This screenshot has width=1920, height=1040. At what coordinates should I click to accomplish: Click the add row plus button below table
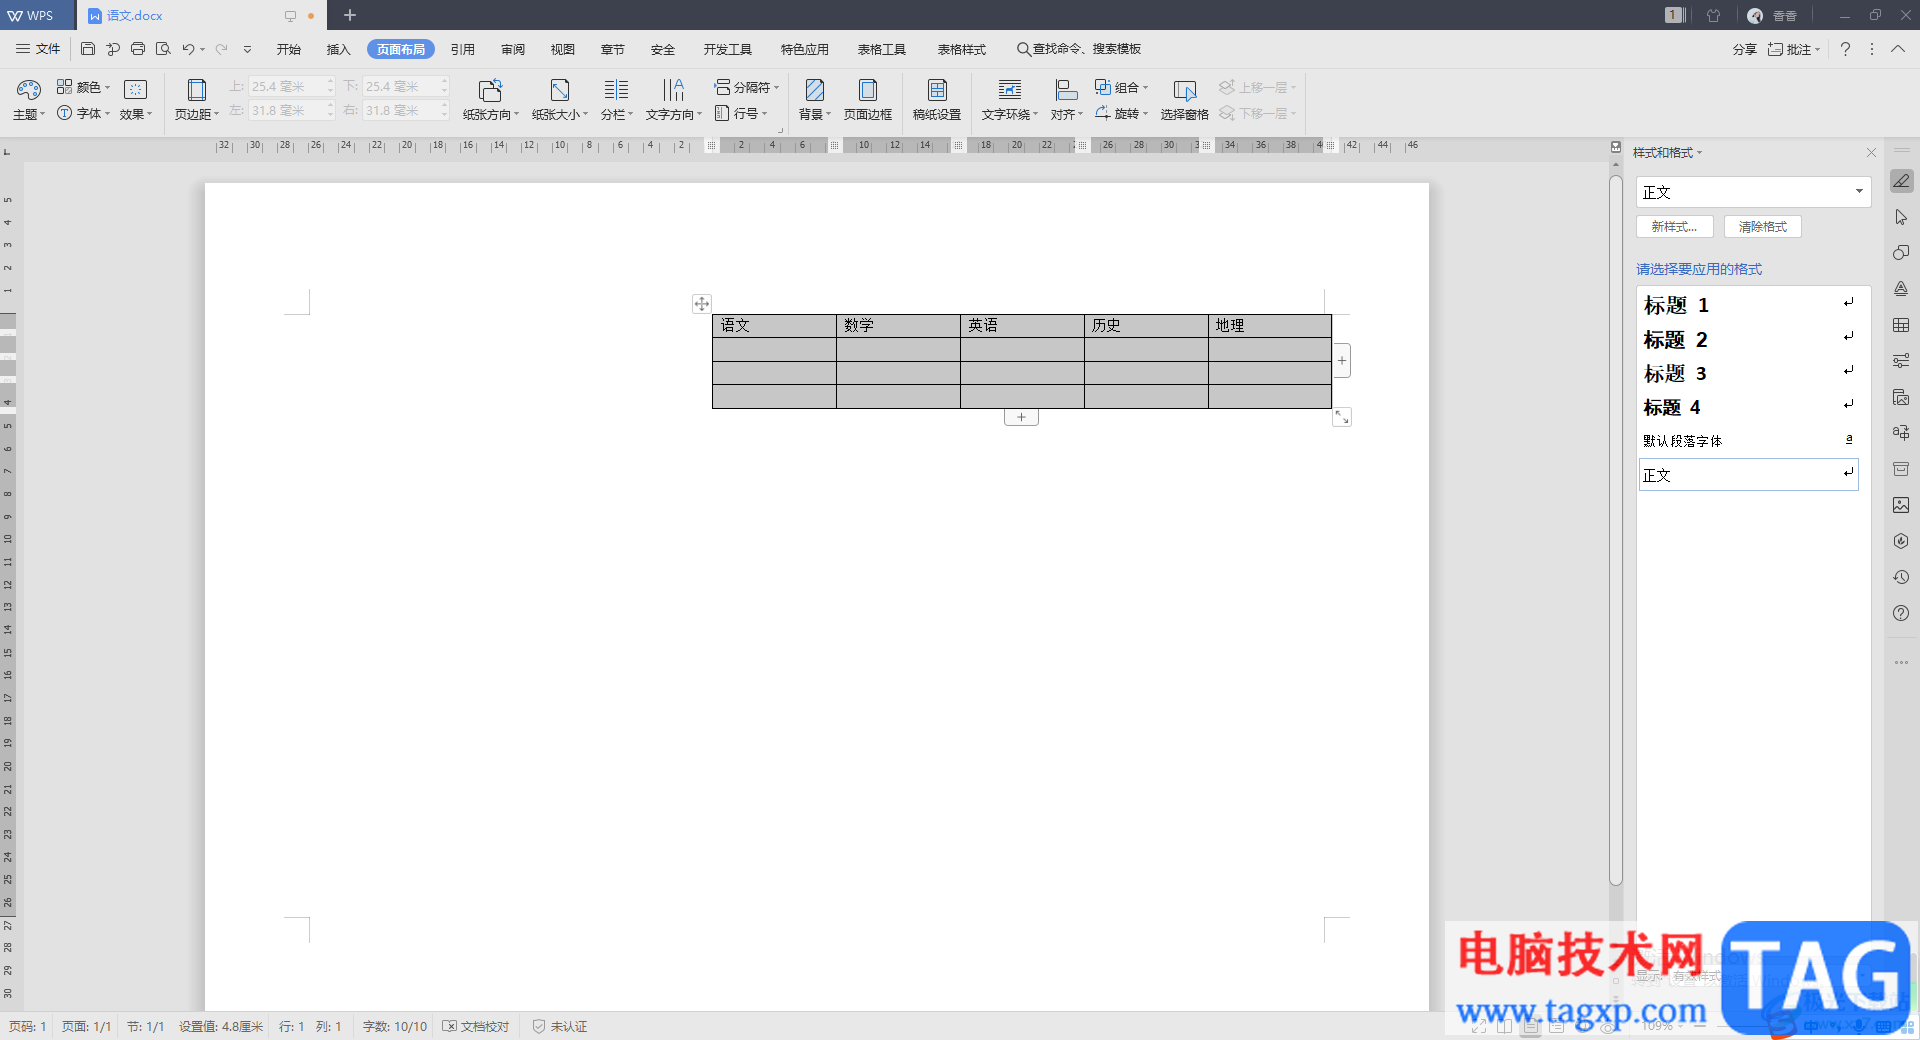tap(1021, 417)
